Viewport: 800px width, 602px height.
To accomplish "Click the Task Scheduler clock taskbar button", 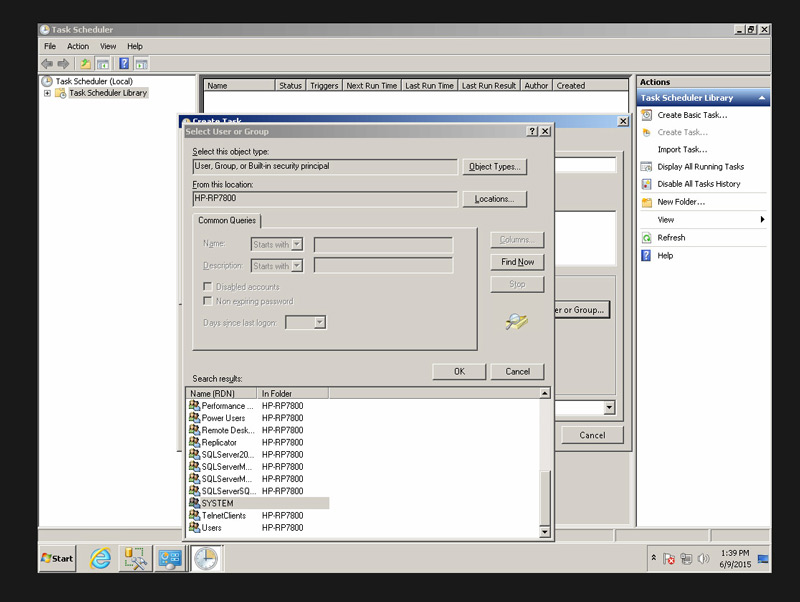I will pyautogui.click(x=206, y=559).
